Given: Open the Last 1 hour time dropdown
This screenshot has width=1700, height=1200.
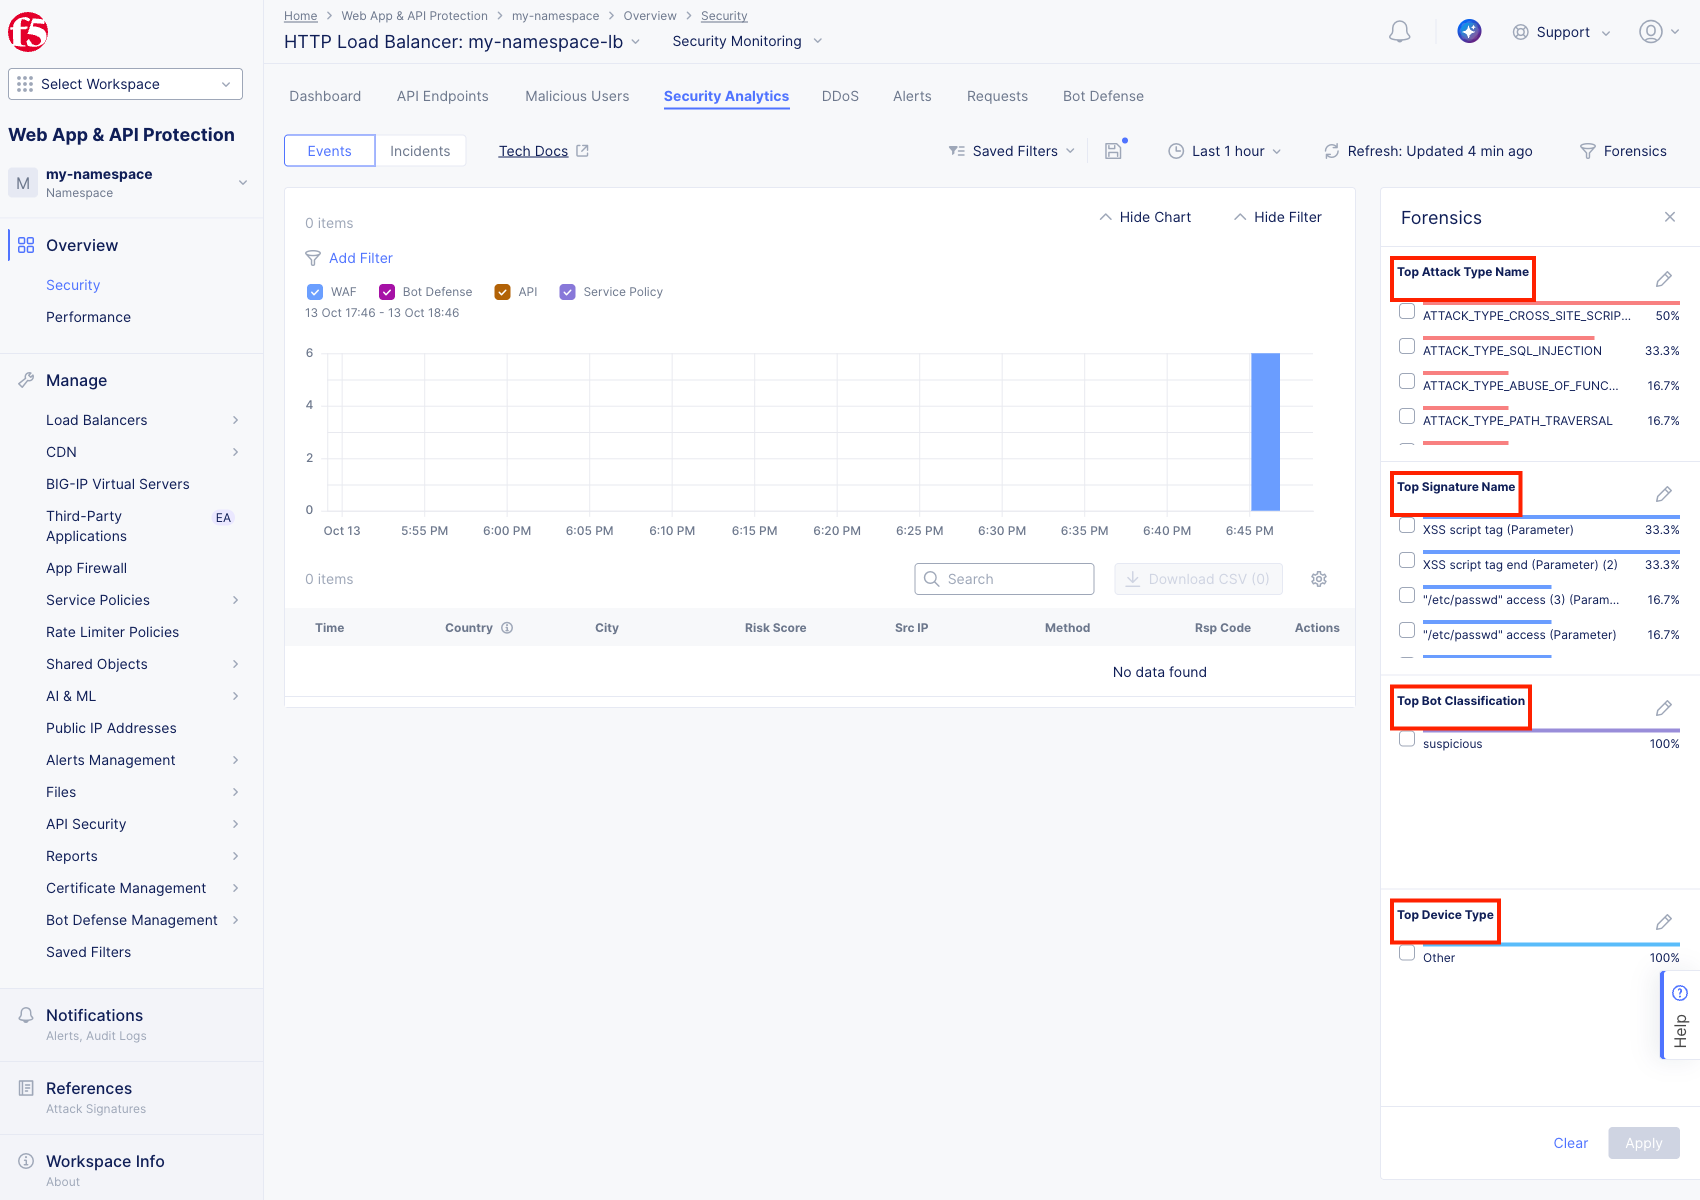Looking at the screenshot, I should click(1225, 151).
